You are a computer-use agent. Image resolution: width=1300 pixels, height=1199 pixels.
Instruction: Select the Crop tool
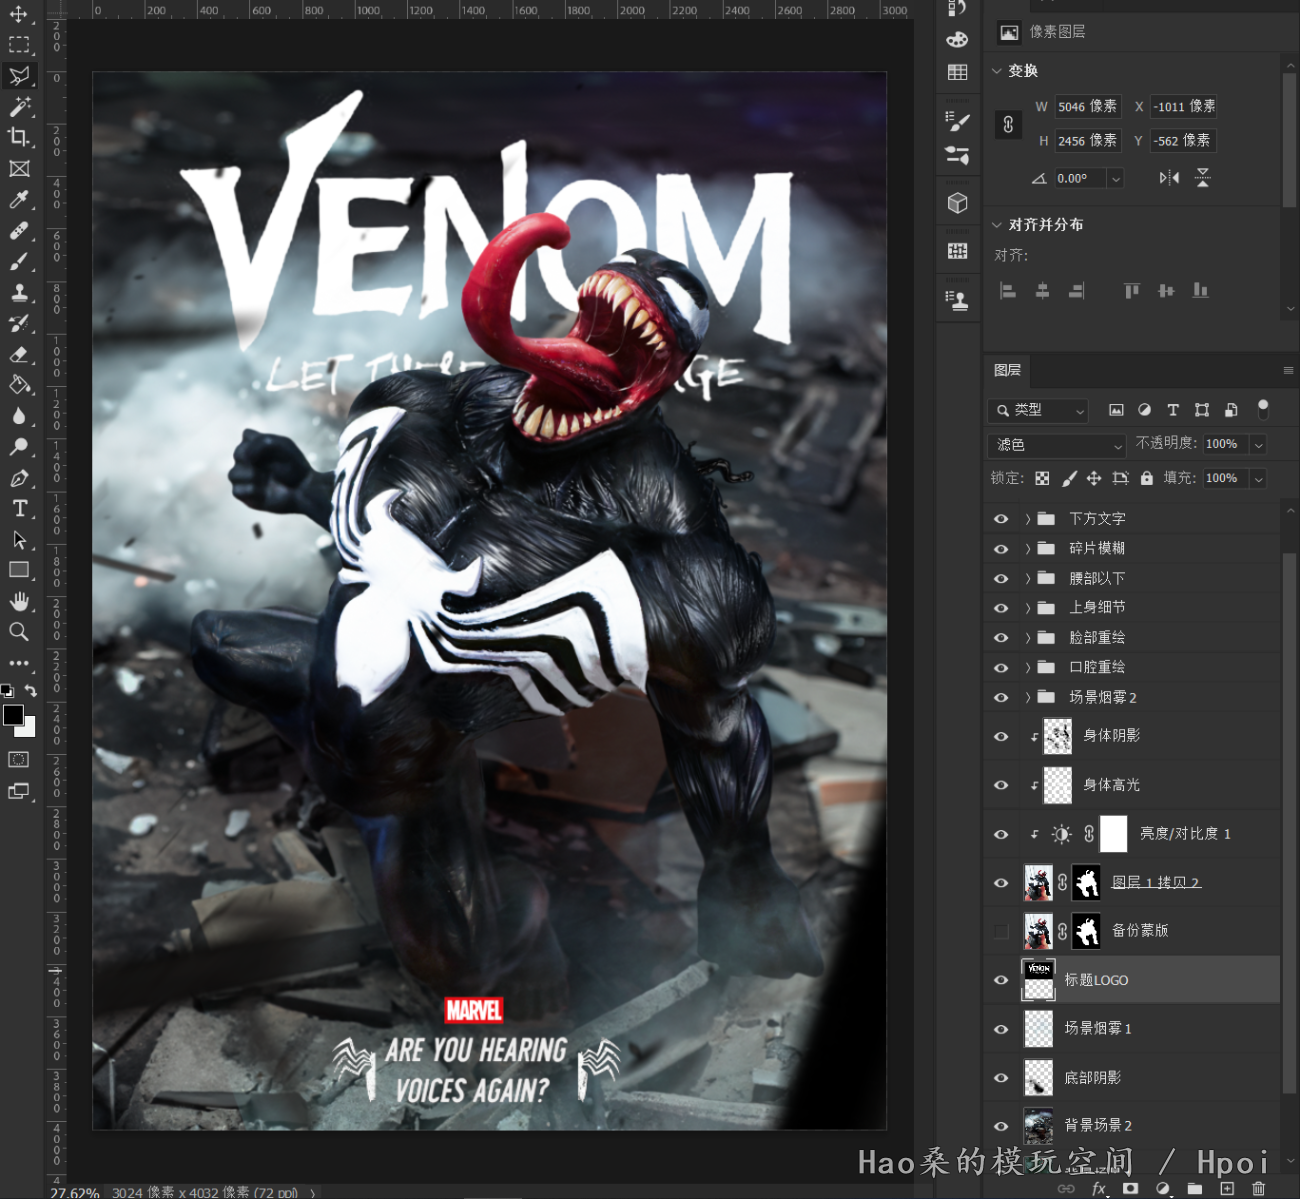click(x=19, y=138)
